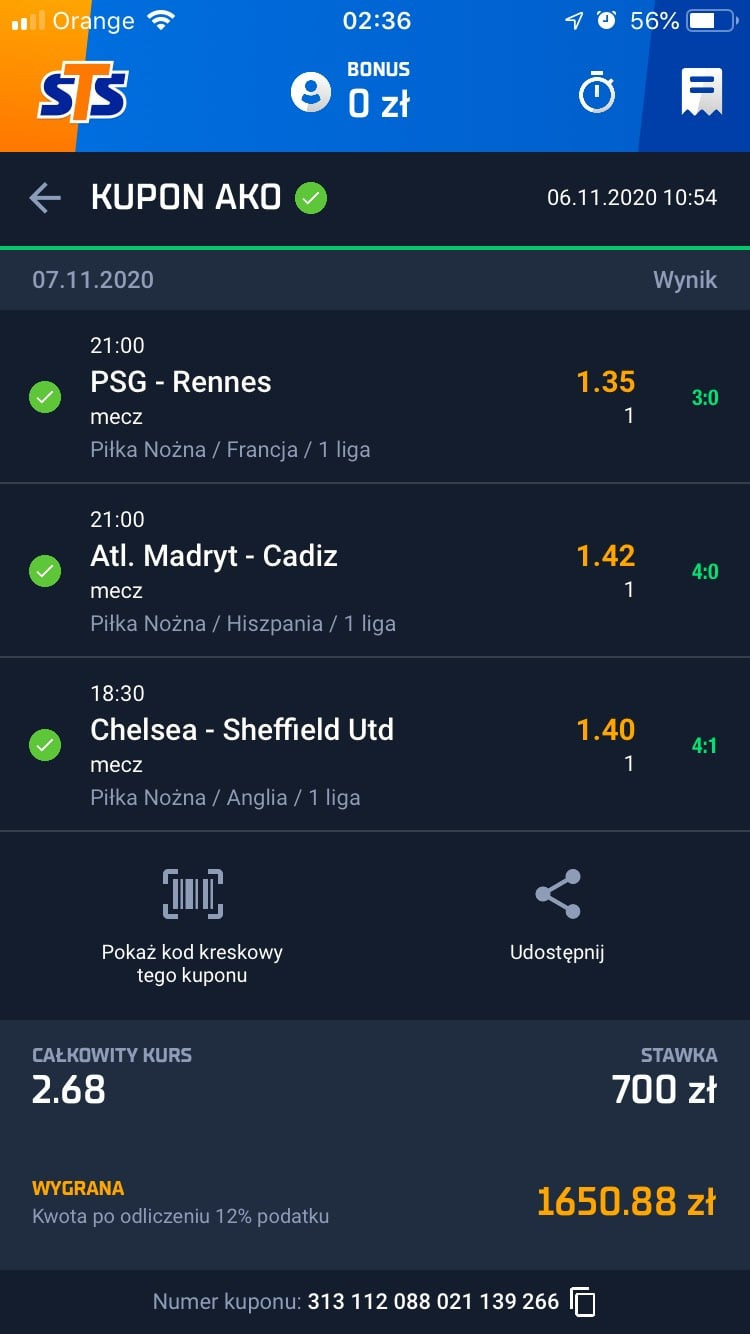Tap the 4:1 result score

[704, 746]
